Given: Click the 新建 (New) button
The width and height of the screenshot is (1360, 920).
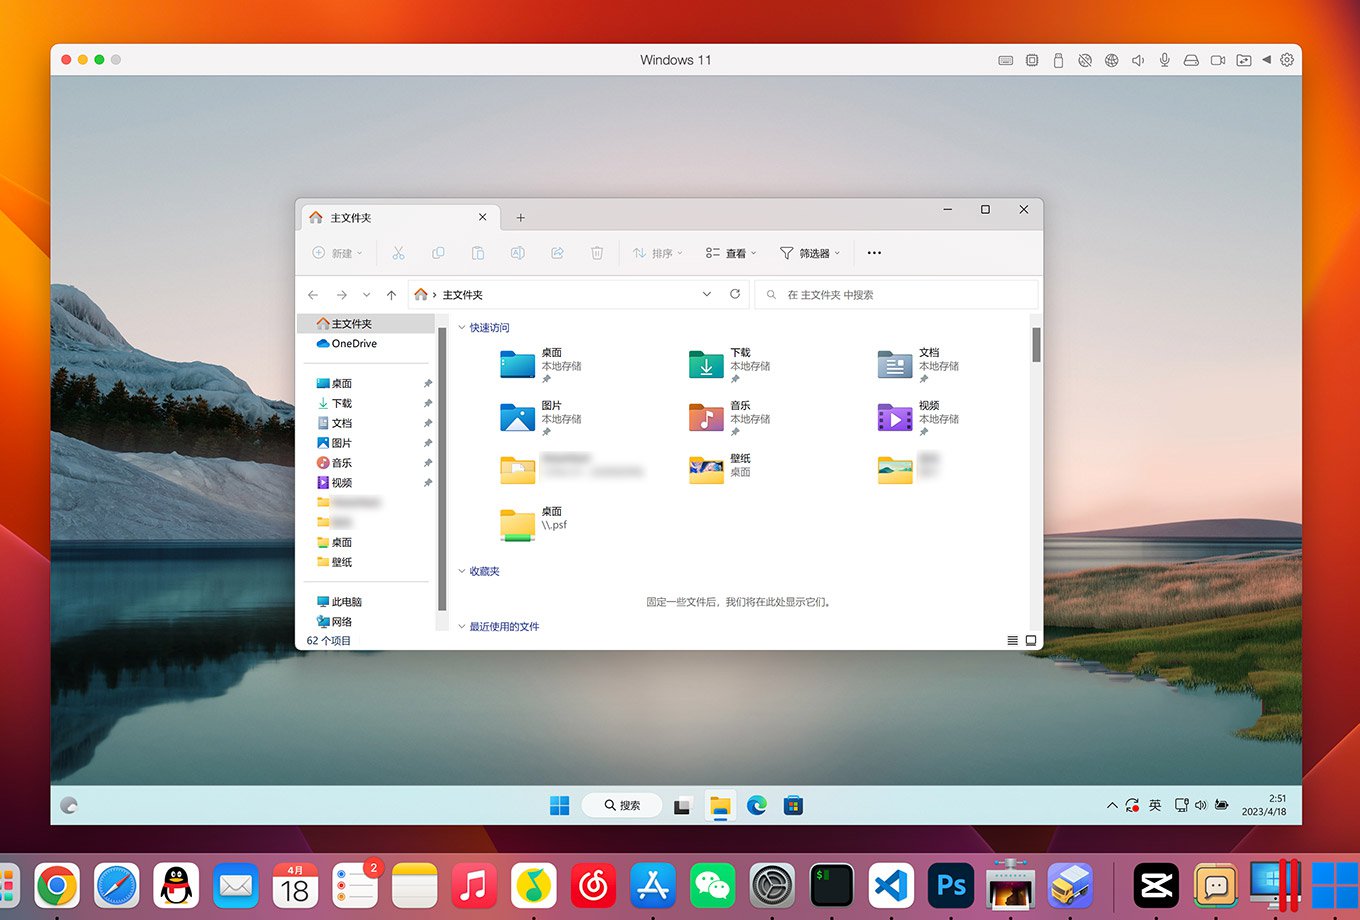Looking at the screenshot, I should click(337, 253).
